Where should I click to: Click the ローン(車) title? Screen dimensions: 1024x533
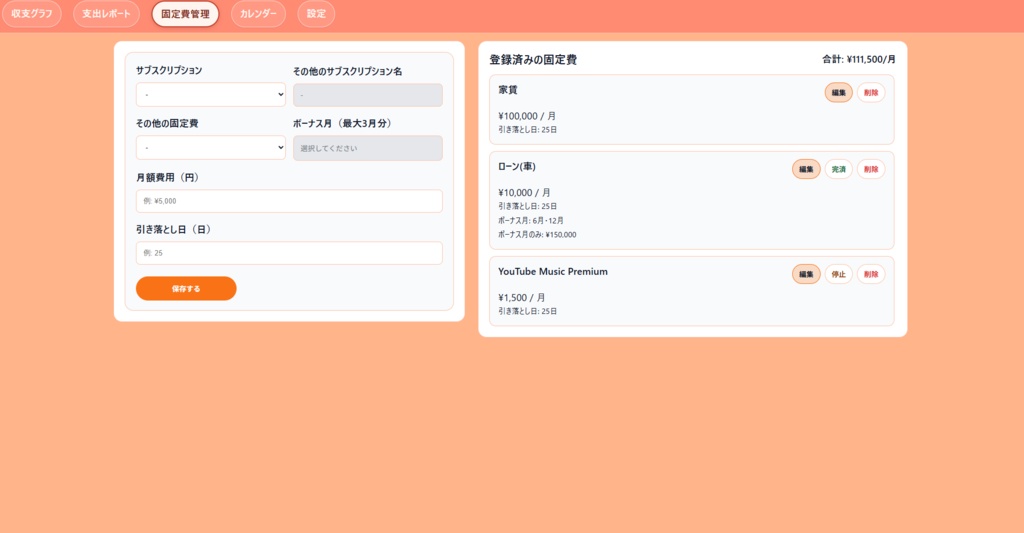coord(517,167)
